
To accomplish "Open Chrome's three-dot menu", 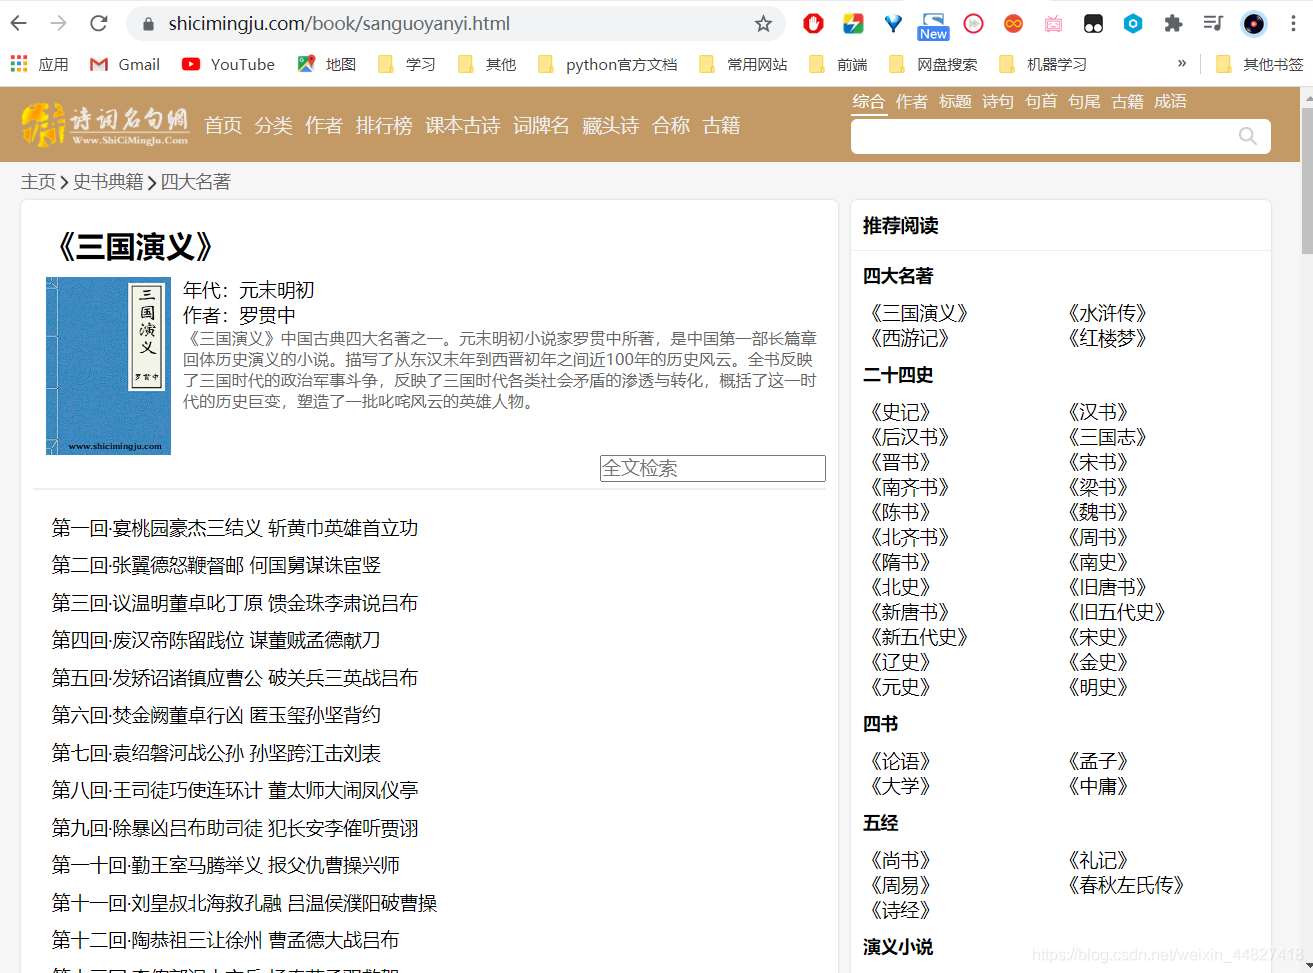I will point(1293,23).
